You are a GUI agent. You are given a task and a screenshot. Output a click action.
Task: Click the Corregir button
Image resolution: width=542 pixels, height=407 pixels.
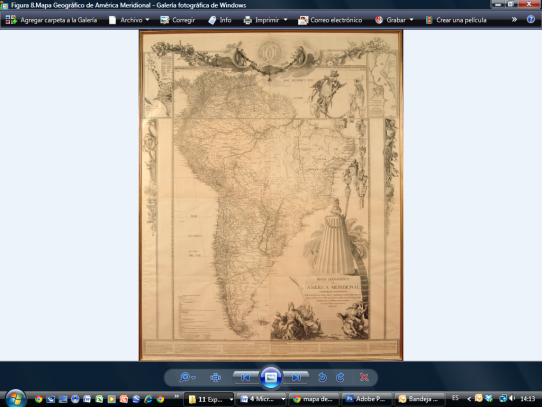178,20
